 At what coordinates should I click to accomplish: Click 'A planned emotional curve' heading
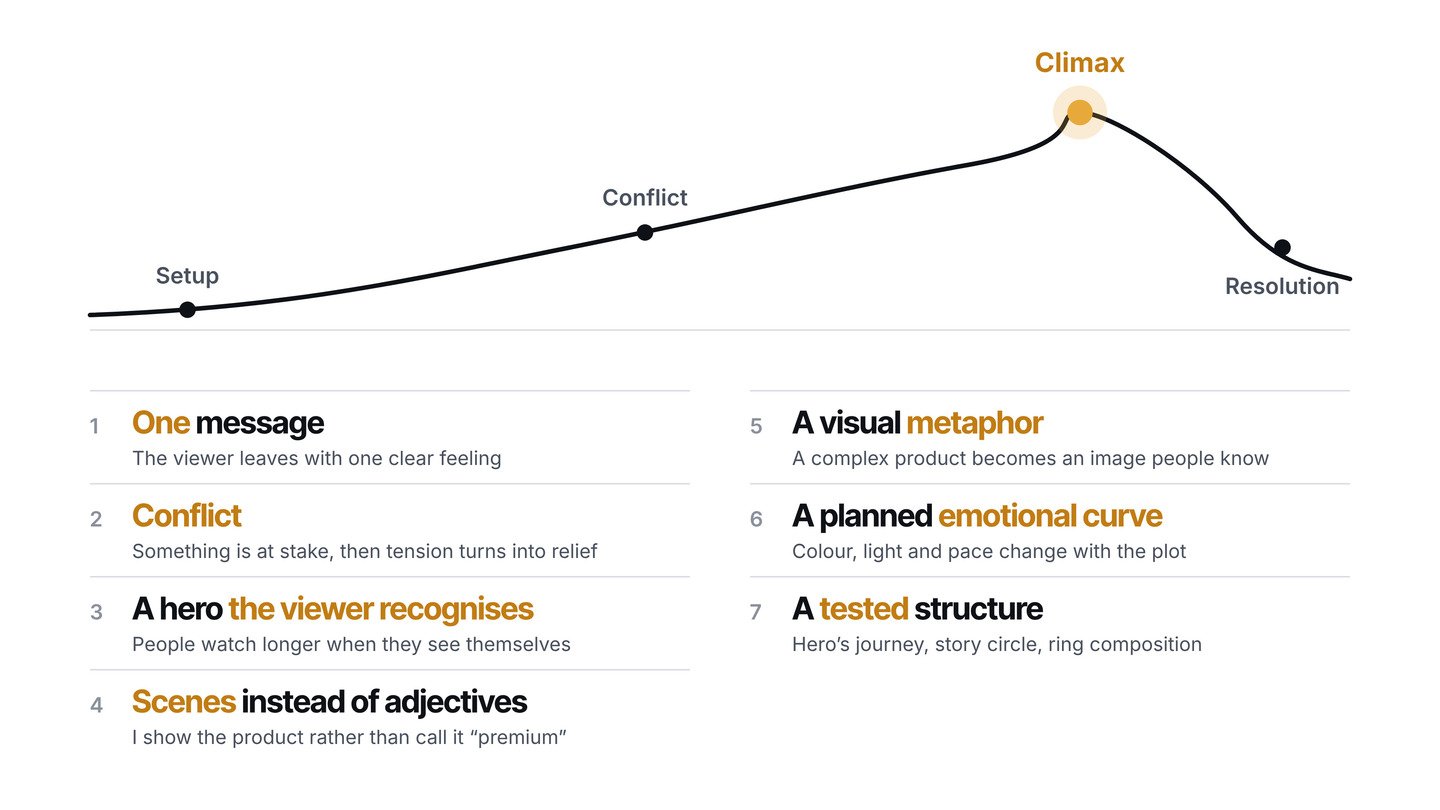click(977, 516)
